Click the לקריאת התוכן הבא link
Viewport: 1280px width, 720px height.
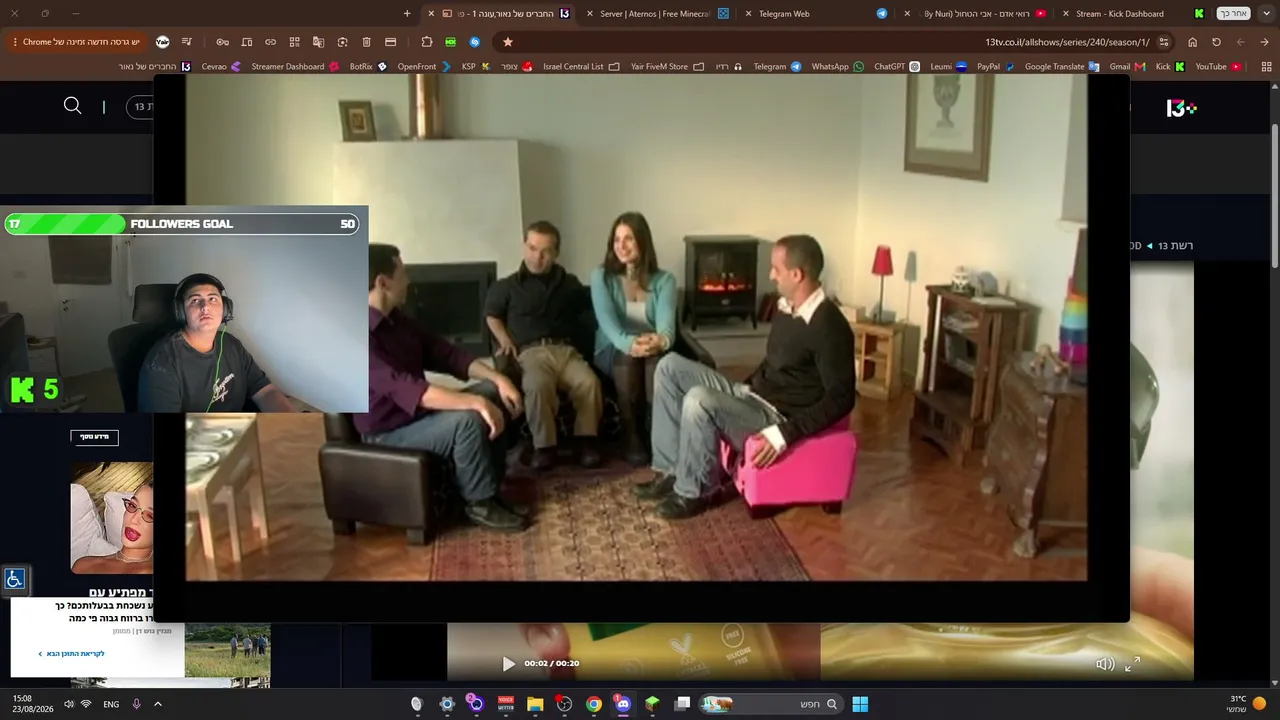[x=72, y=654]
